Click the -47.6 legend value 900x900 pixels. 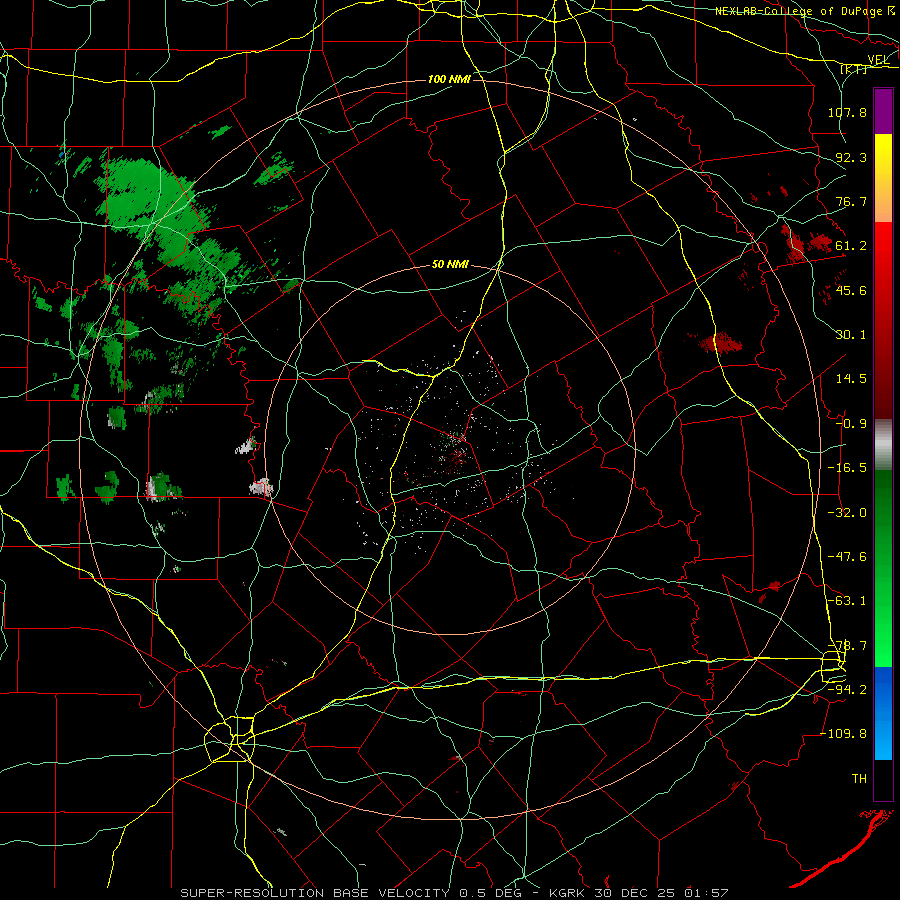(x=847, y=557)
